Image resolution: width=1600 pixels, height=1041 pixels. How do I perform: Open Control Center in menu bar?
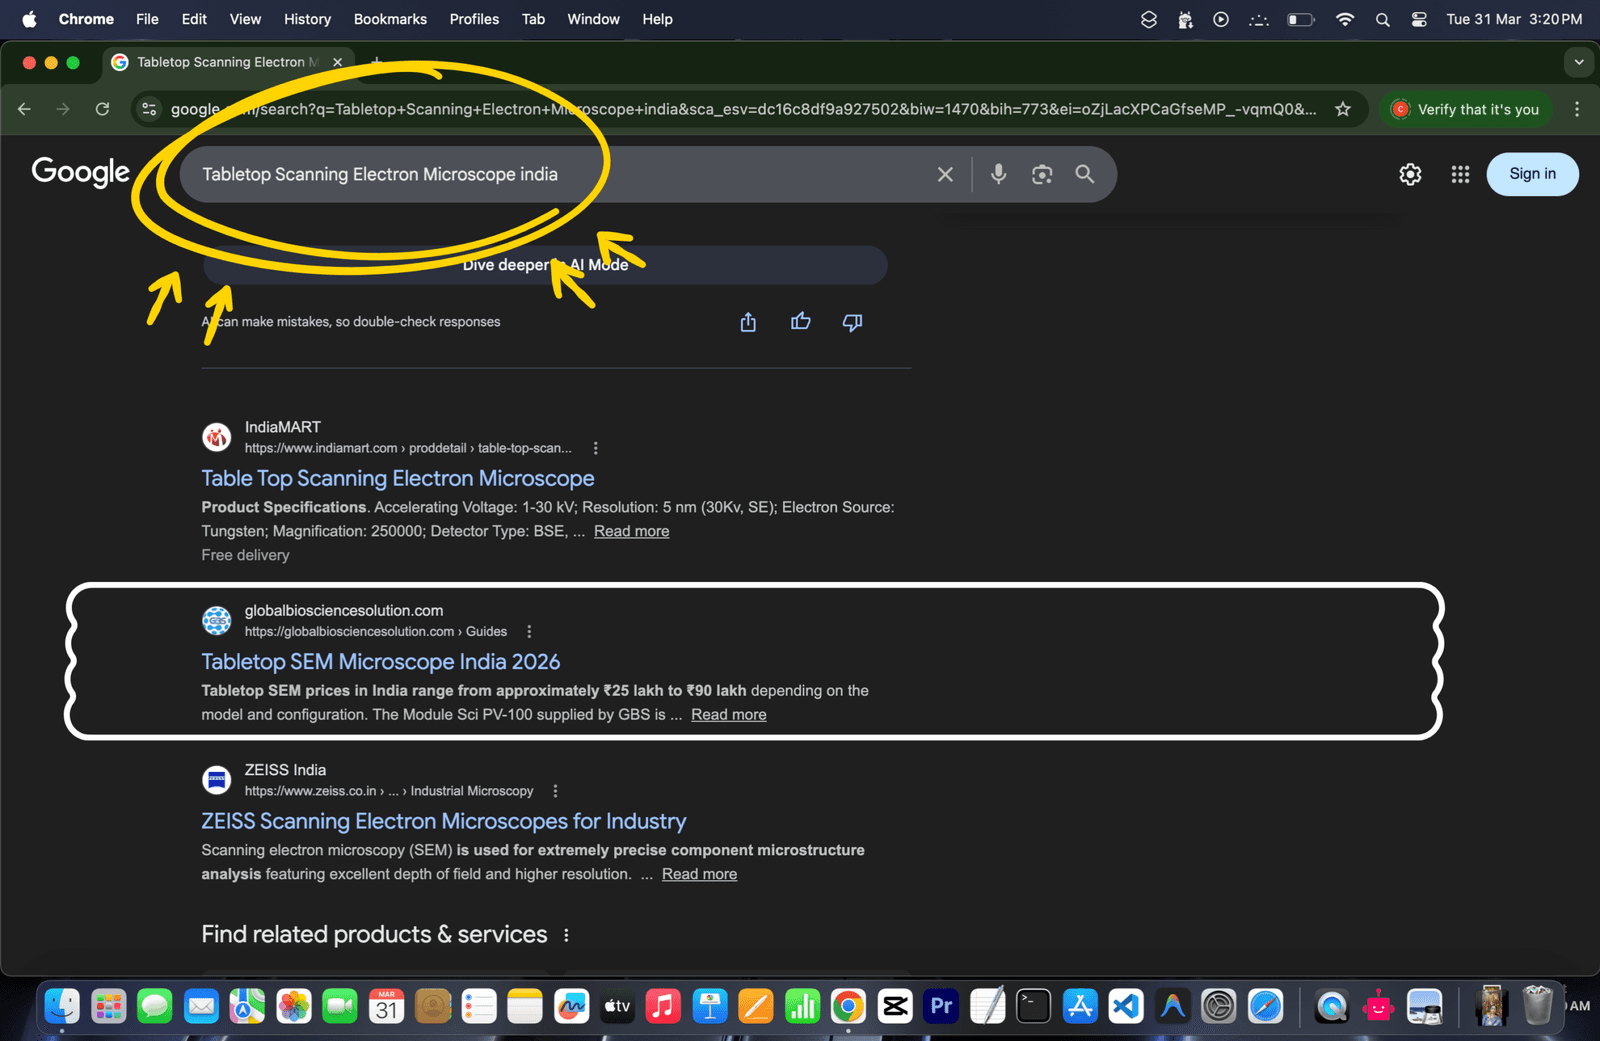(1419, 19)
